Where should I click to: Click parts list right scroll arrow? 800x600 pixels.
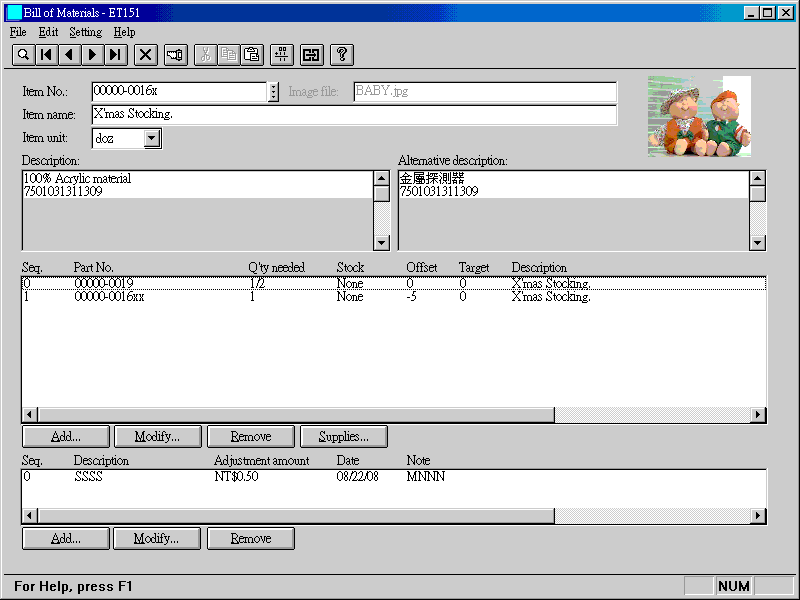click(758, 414)
